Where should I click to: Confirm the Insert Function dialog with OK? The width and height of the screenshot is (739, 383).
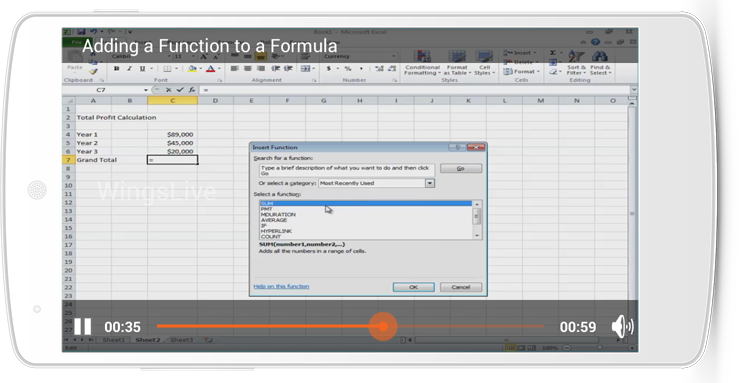pos(413,287)
